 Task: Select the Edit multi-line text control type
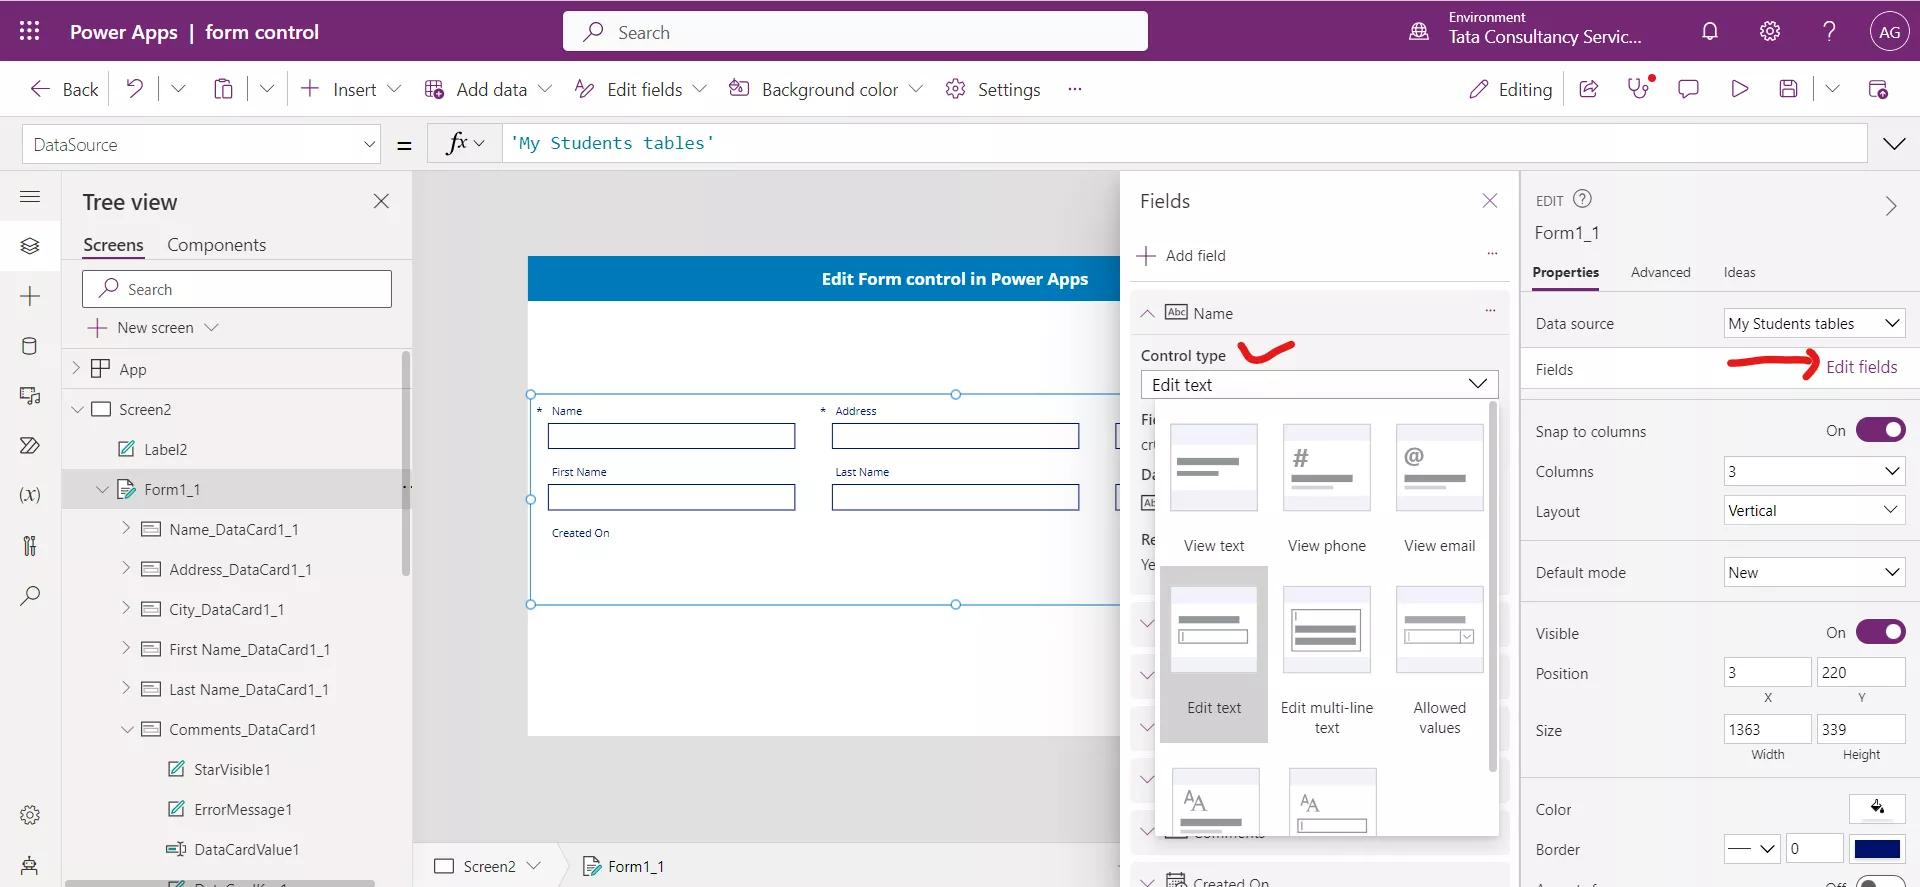[1327, 661]
